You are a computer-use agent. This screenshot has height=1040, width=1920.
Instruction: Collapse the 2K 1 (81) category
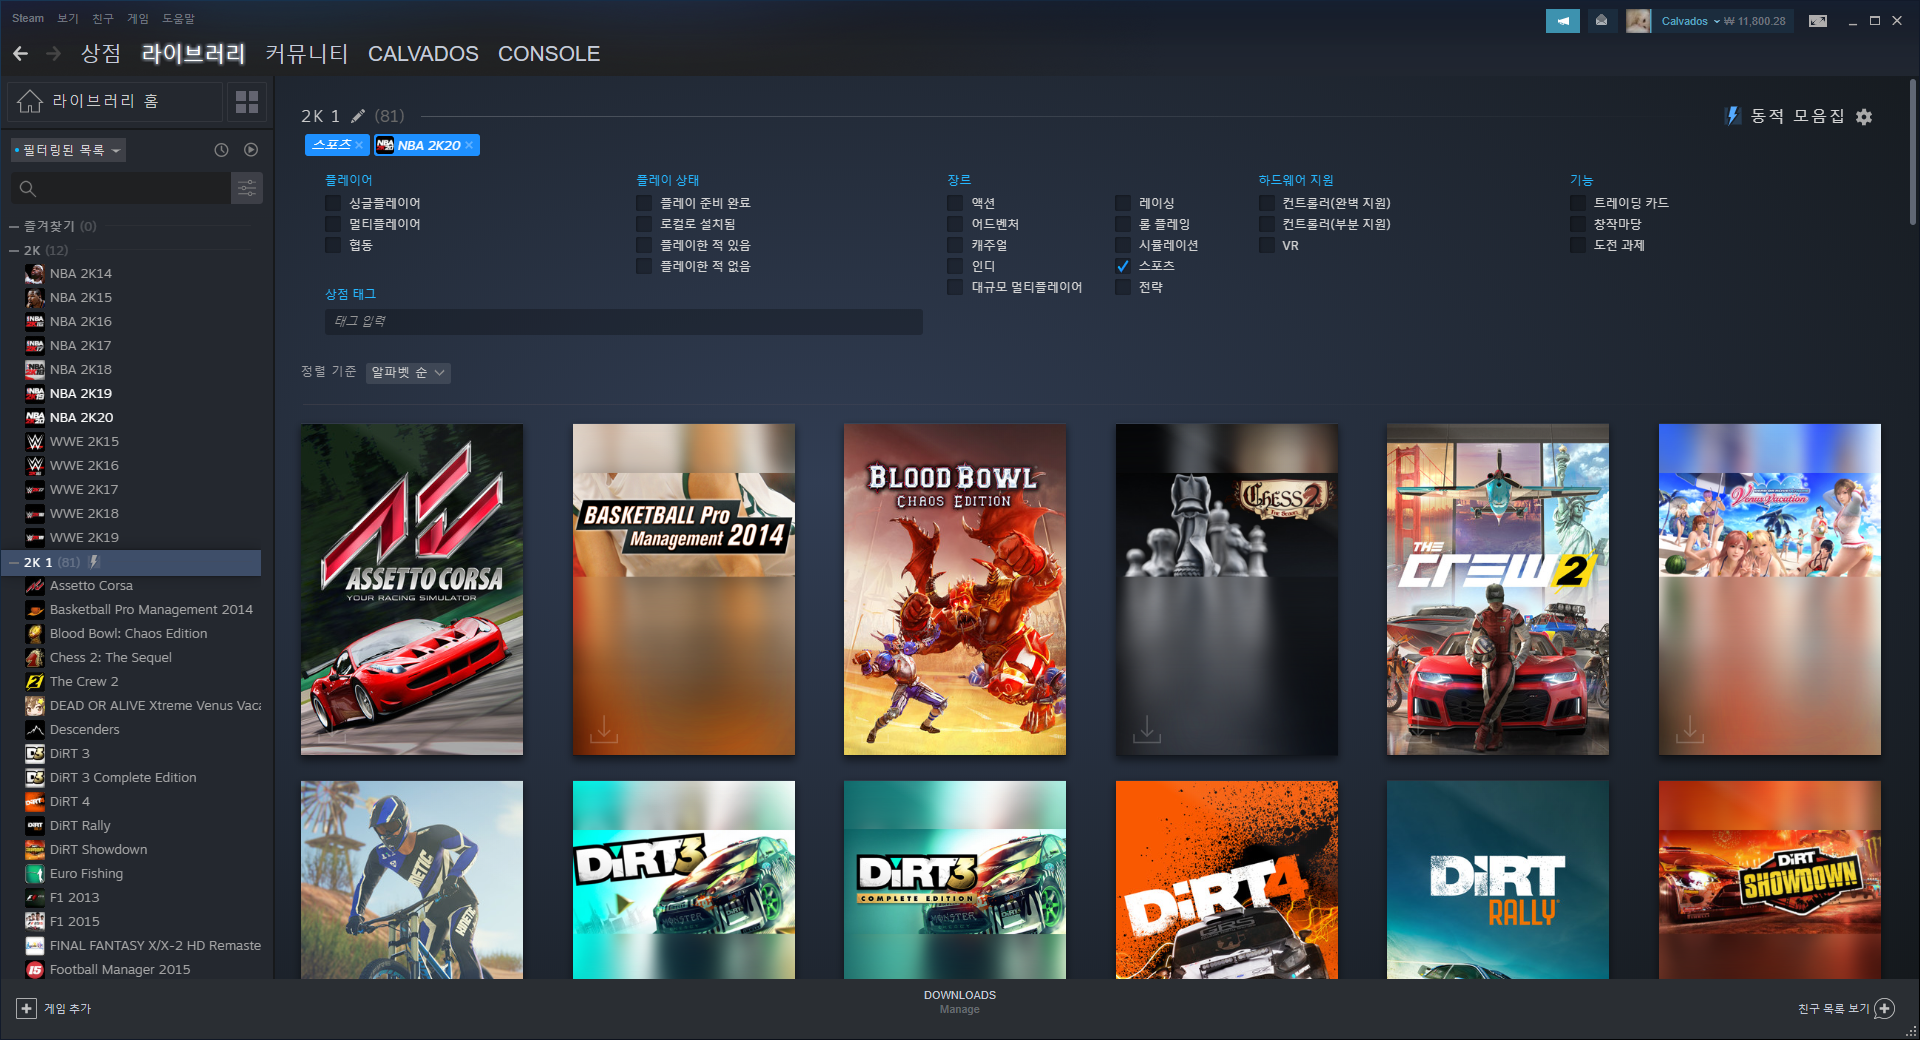tap(14, 563)
